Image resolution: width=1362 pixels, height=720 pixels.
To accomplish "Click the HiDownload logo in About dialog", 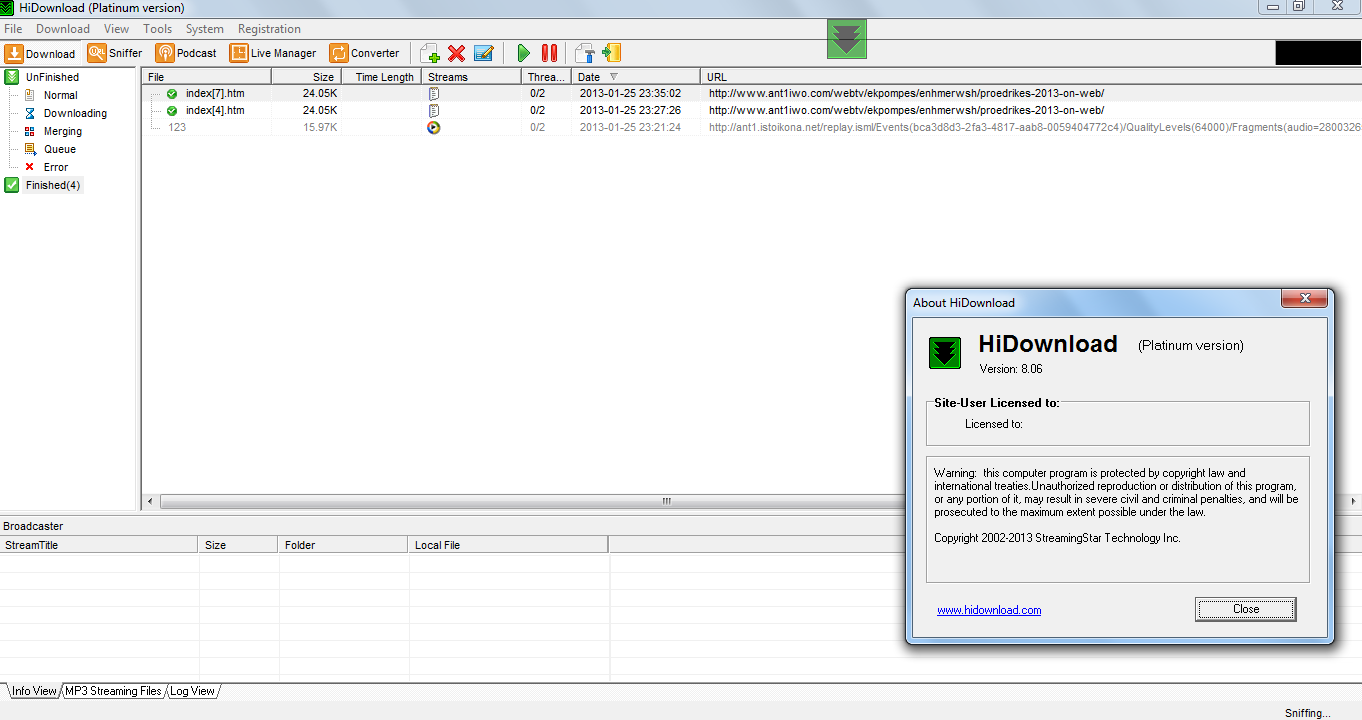I will click(x=945, y=353).
